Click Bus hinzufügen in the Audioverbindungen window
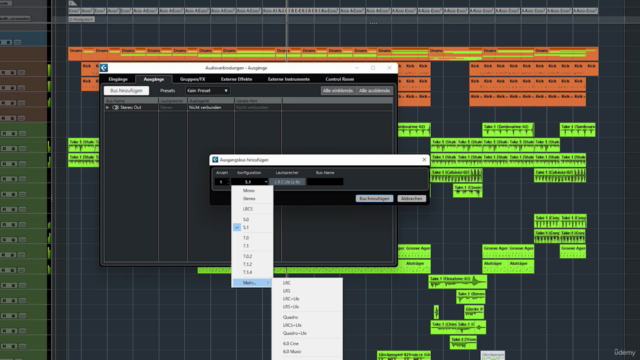Viewport: 640px width, 360px height. point(127,91)
